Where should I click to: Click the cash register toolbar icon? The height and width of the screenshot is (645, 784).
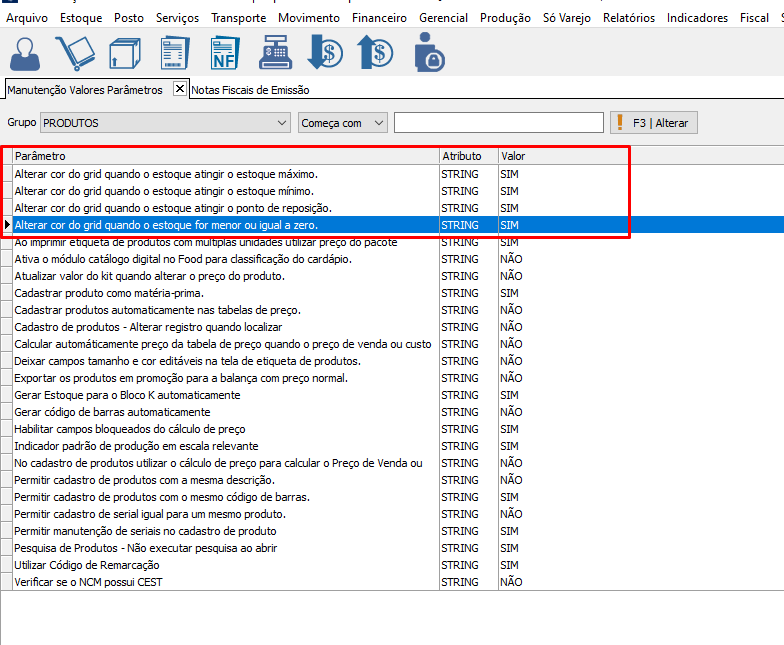[x=276, y=52]
